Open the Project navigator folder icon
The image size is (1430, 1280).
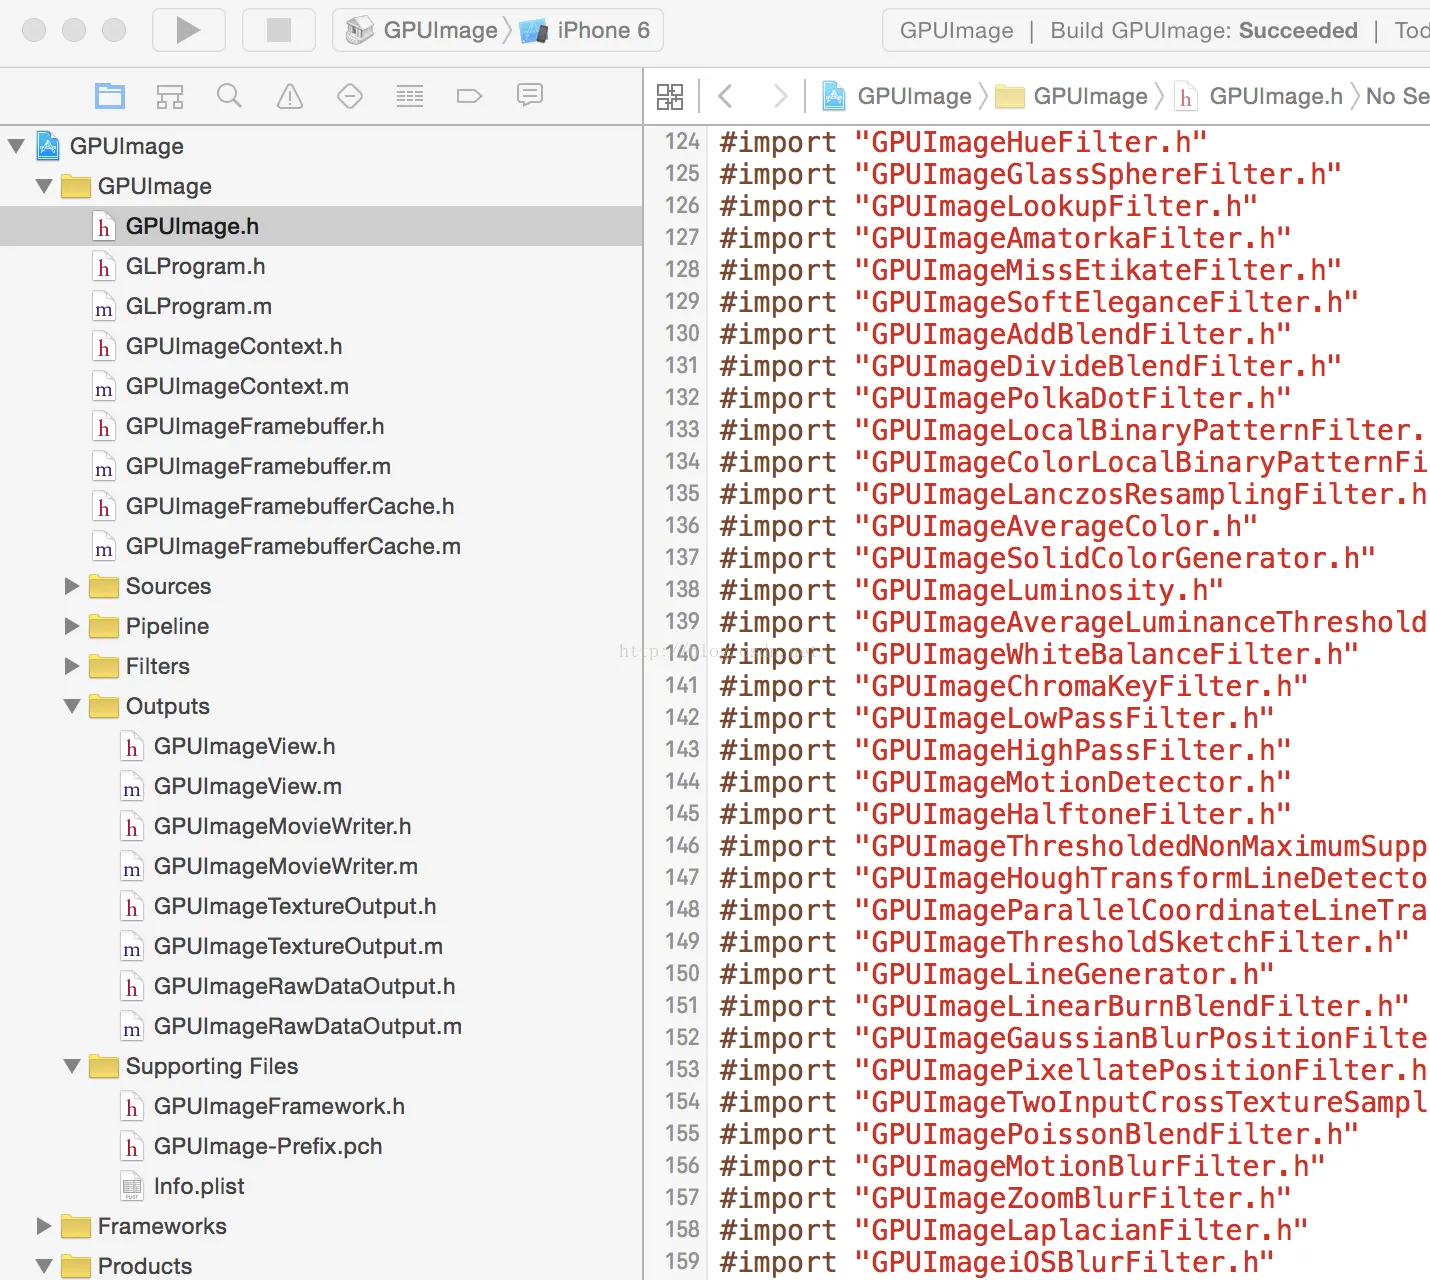coord(109,96)
